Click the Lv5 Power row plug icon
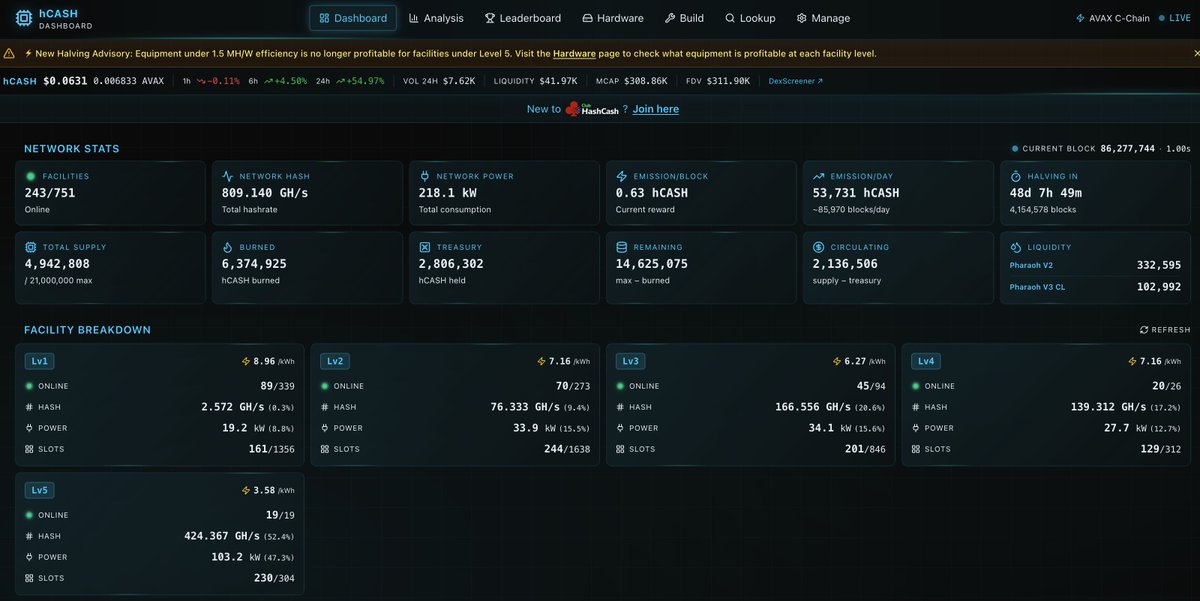 pyautogui.click(x=28, y=557)
